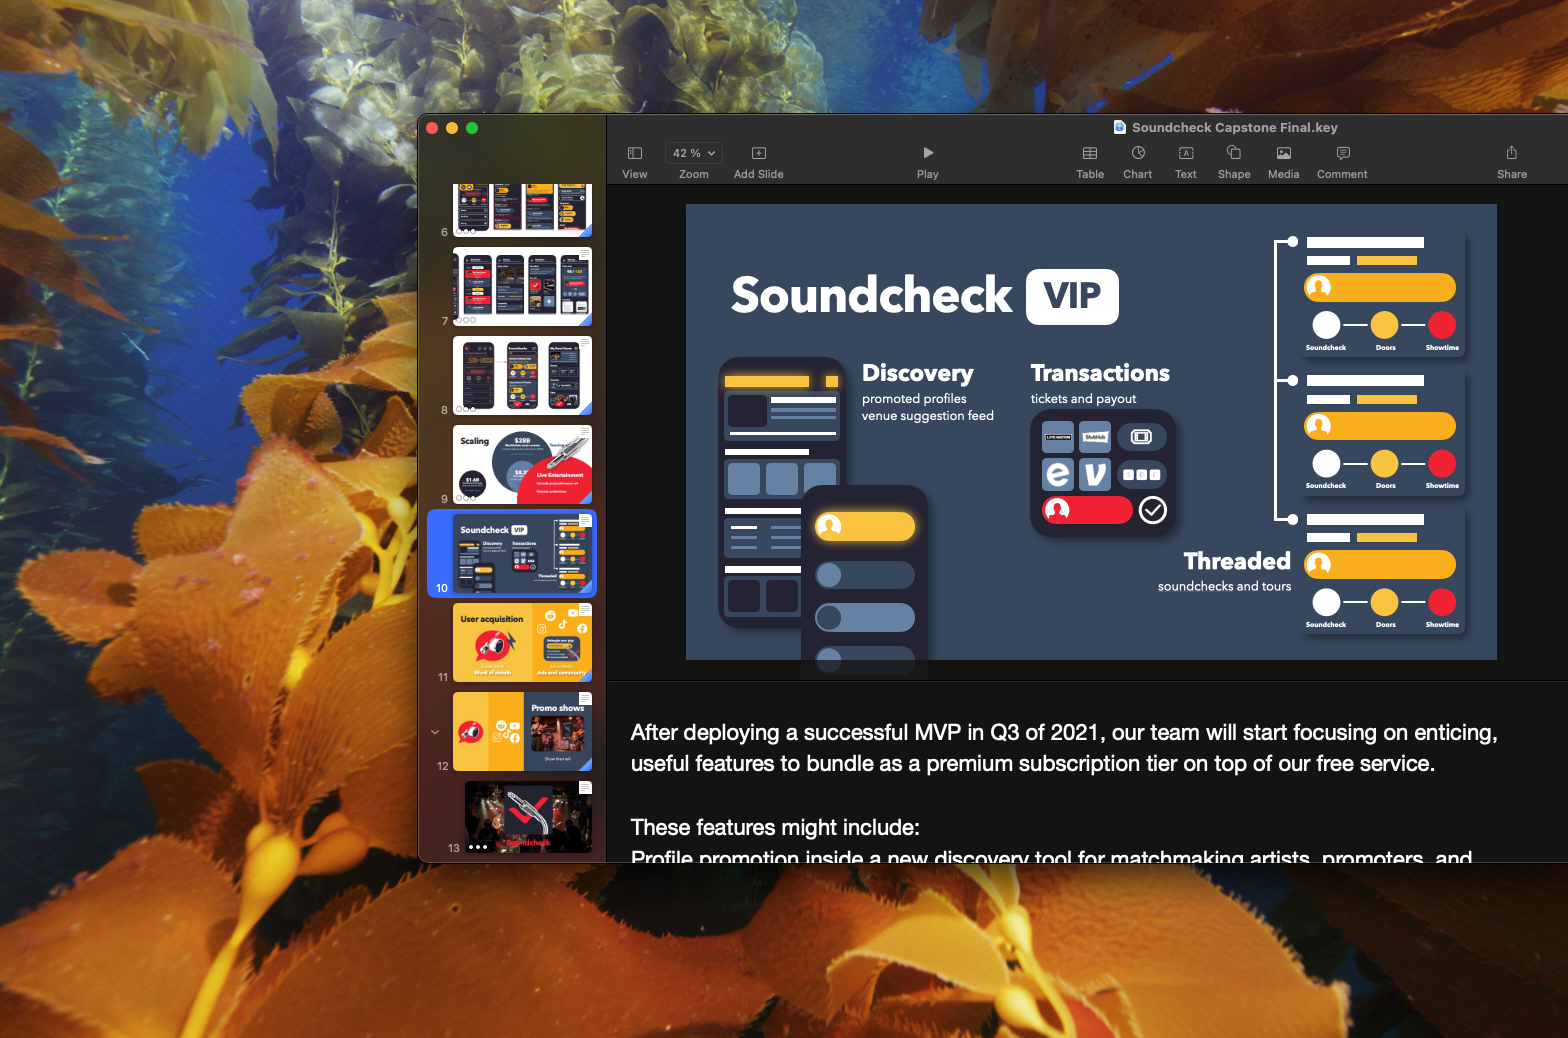This screenshot has width=1568, height=1038.
Task: Select the VIP badge on the slide
Action: [1072, 296]
